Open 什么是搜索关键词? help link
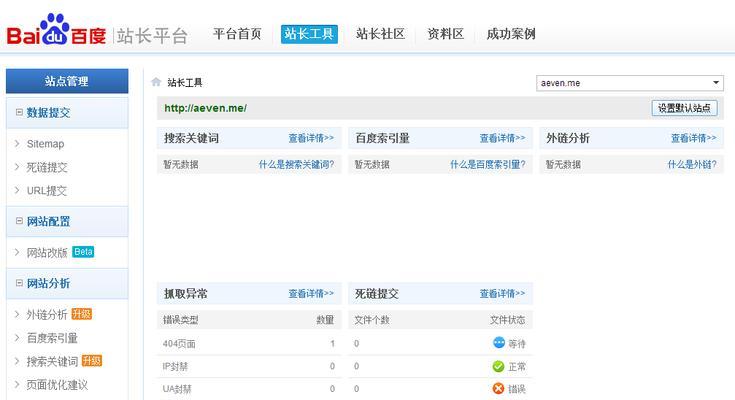Image resolution: width=735 pixels, height=400 pixels. coord(296,164)
